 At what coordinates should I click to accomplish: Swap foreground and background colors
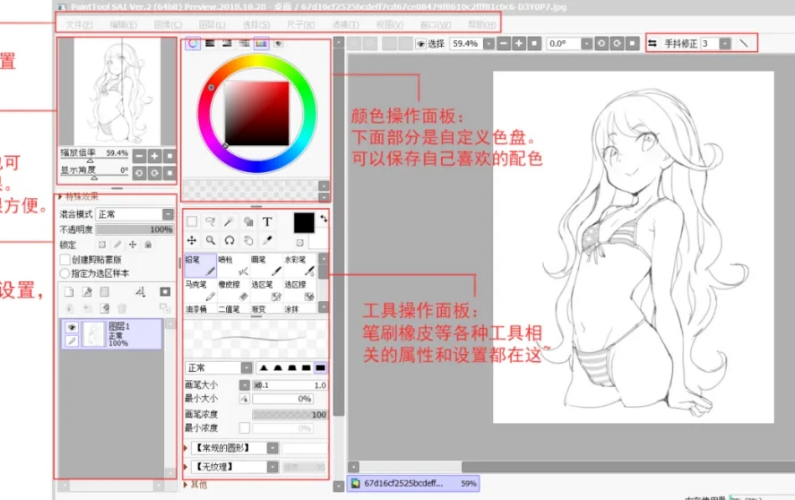pyautogui.click(x=323, y=219)
